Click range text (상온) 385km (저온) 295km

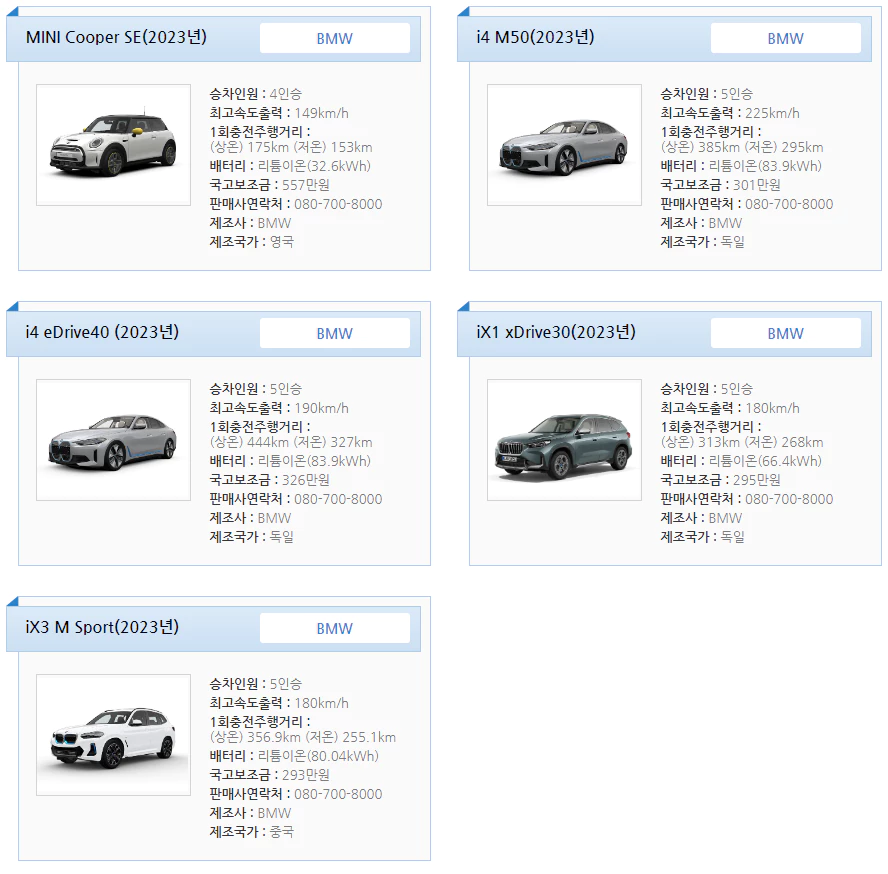click(742, 147)
